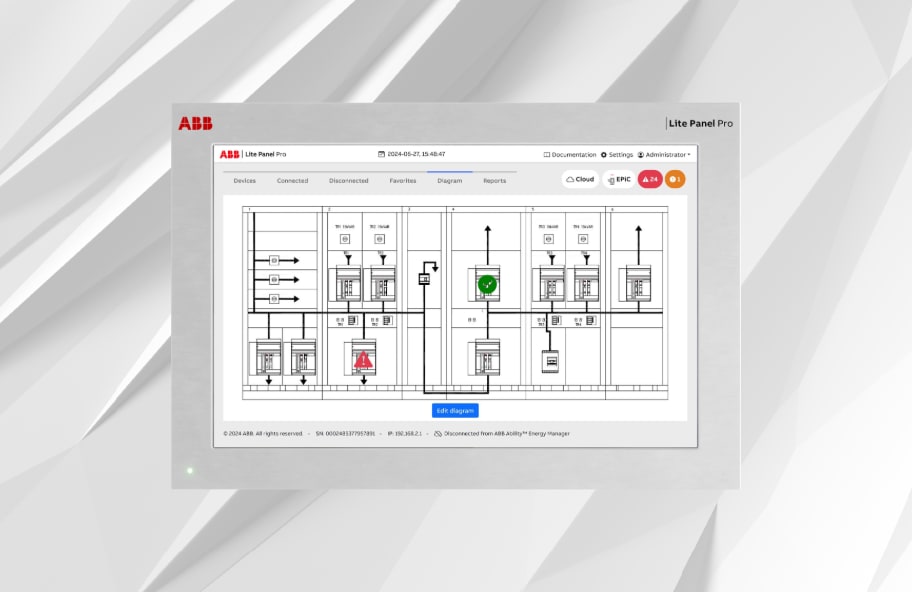The image size is (912, 592).
Task: Open Settings via the gear icon
Action: [x=604, y=155]
